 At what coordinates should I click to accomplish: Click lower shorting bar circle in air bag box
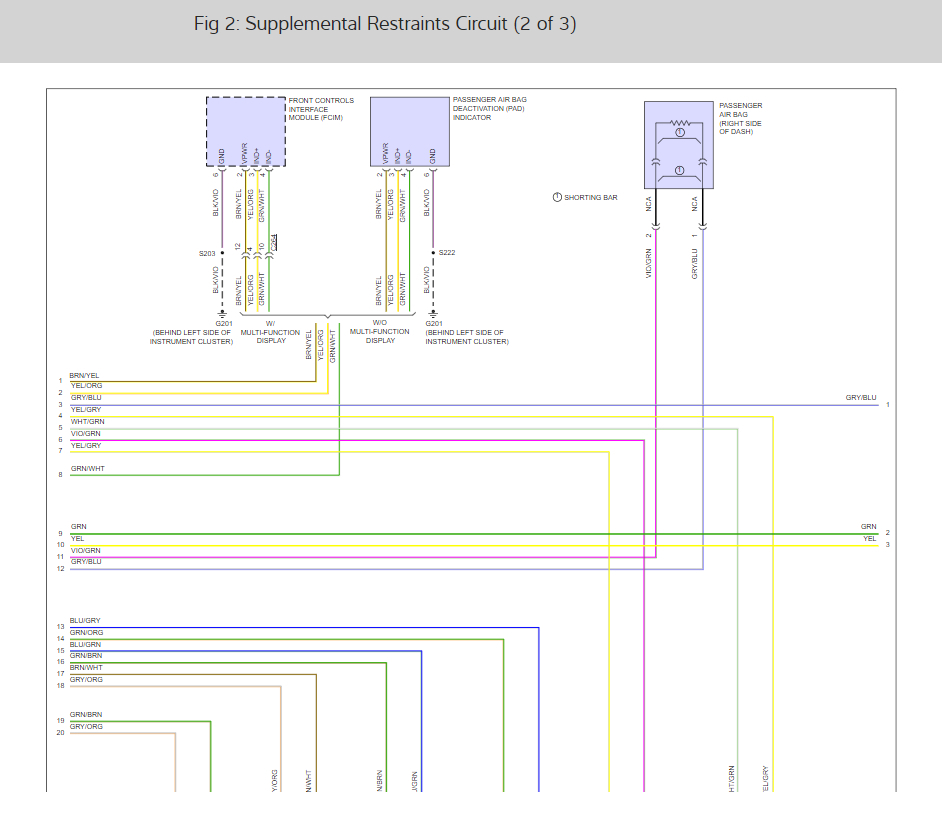(x=679, y=171)
